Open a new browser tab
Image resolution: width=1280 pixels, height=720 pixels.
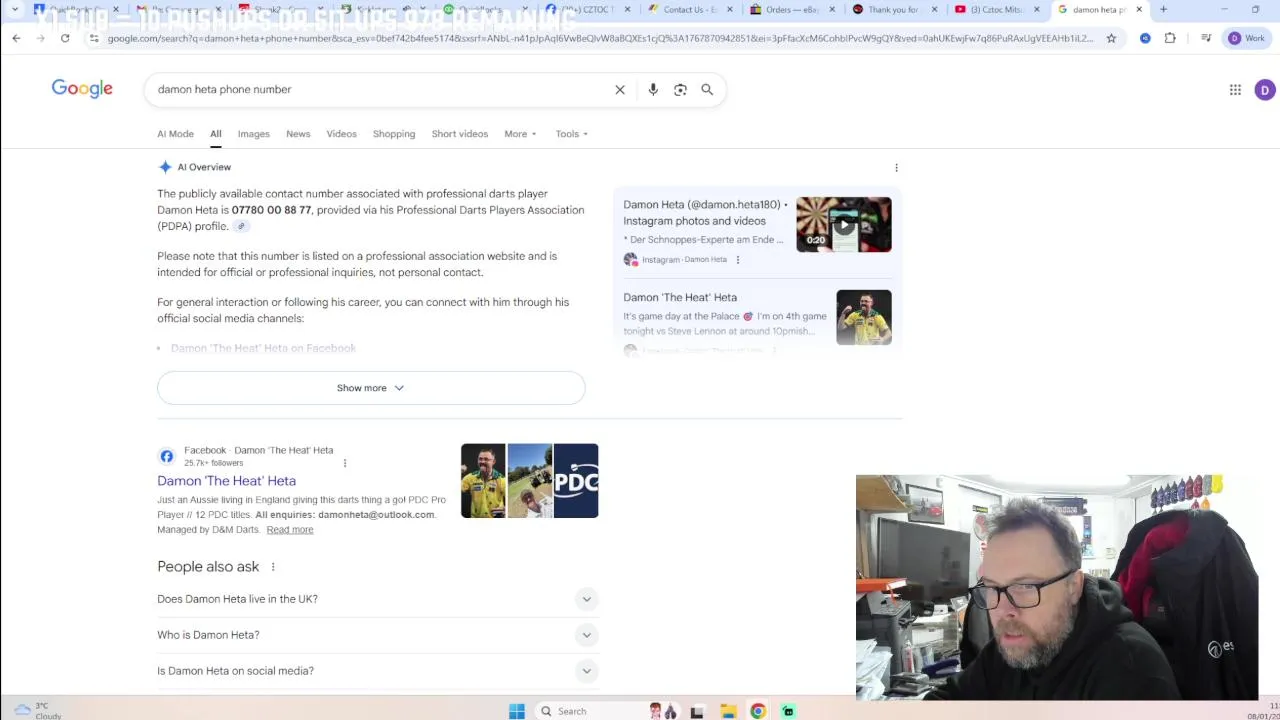click(x=1163, y=9)
